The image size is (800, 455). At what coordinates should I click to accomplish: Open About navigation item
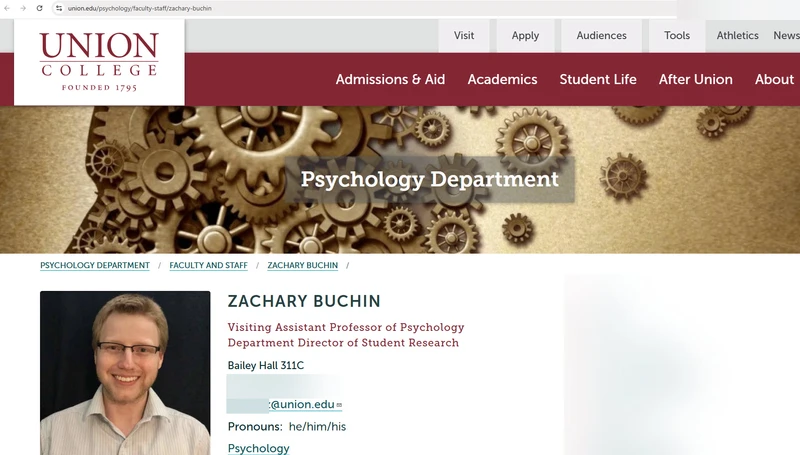pyautogui.click(x=774, y=80)
